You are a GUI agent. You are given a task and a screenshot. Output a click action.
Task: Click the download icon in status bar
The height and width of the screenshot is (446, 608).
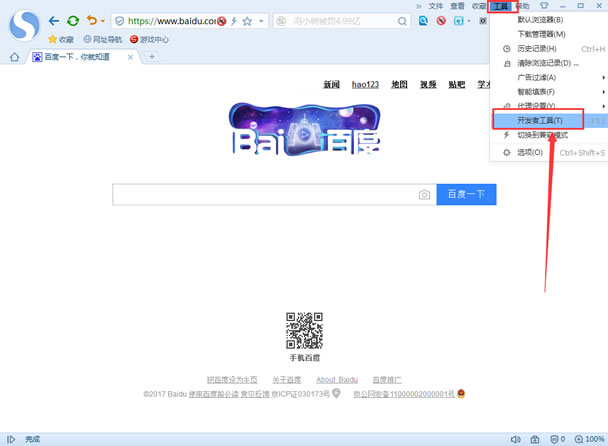point(535,439)
